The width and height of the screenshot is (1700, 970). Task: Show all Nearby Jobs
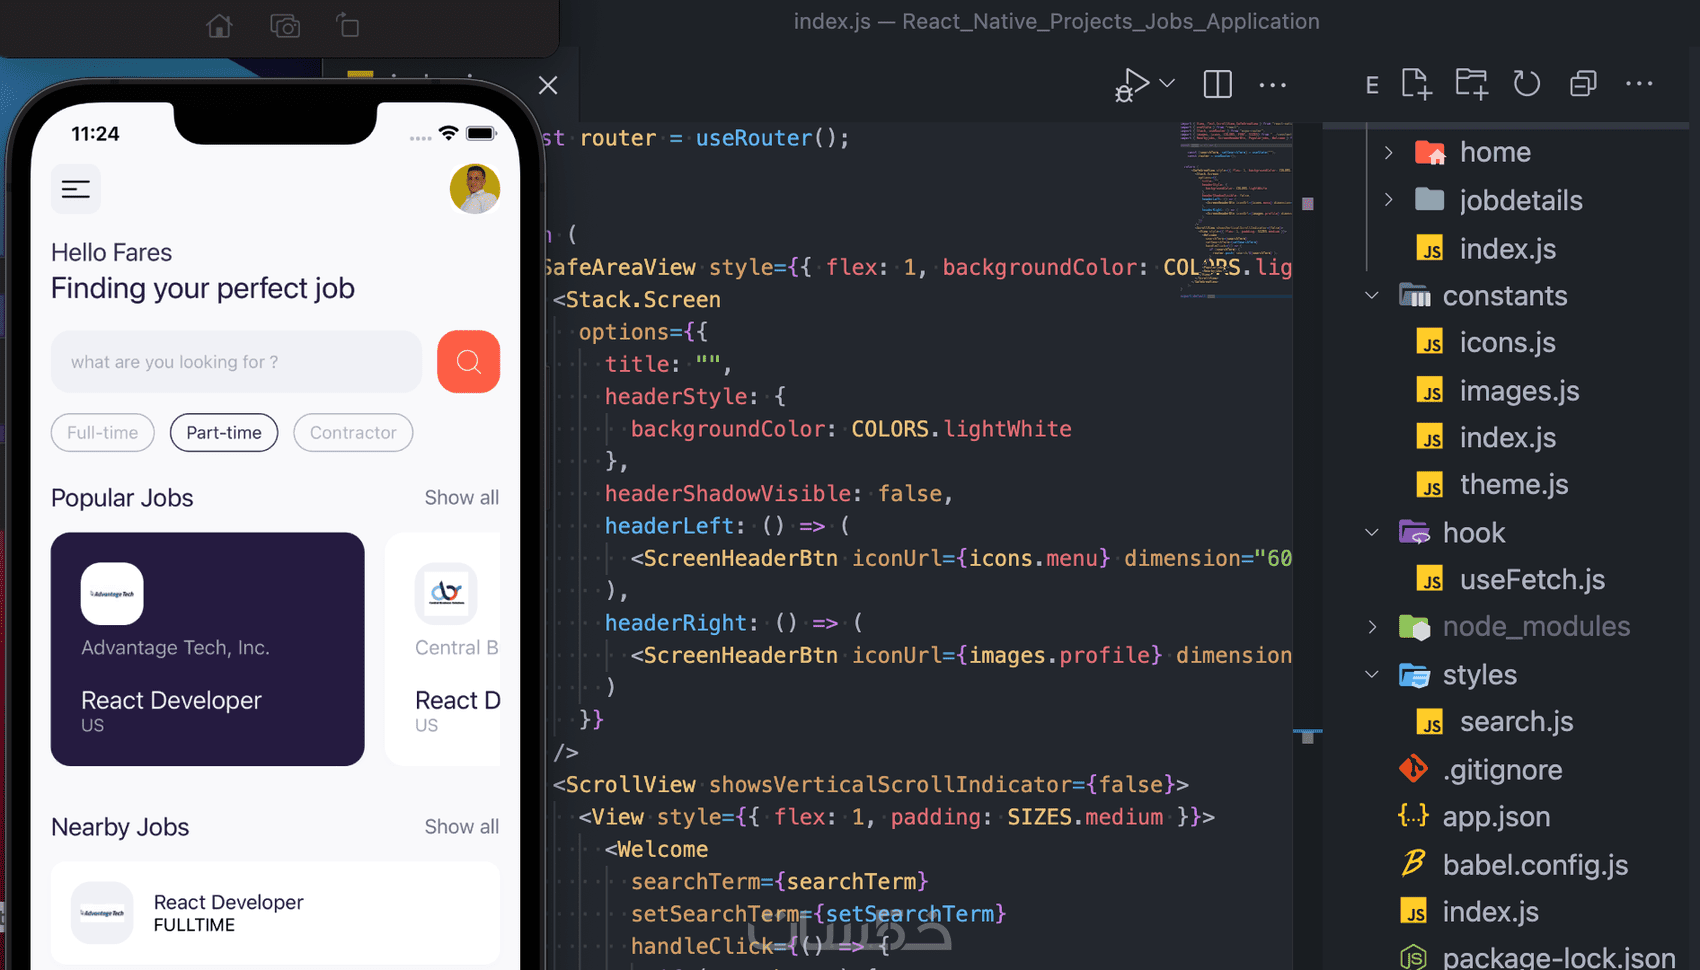461,827
